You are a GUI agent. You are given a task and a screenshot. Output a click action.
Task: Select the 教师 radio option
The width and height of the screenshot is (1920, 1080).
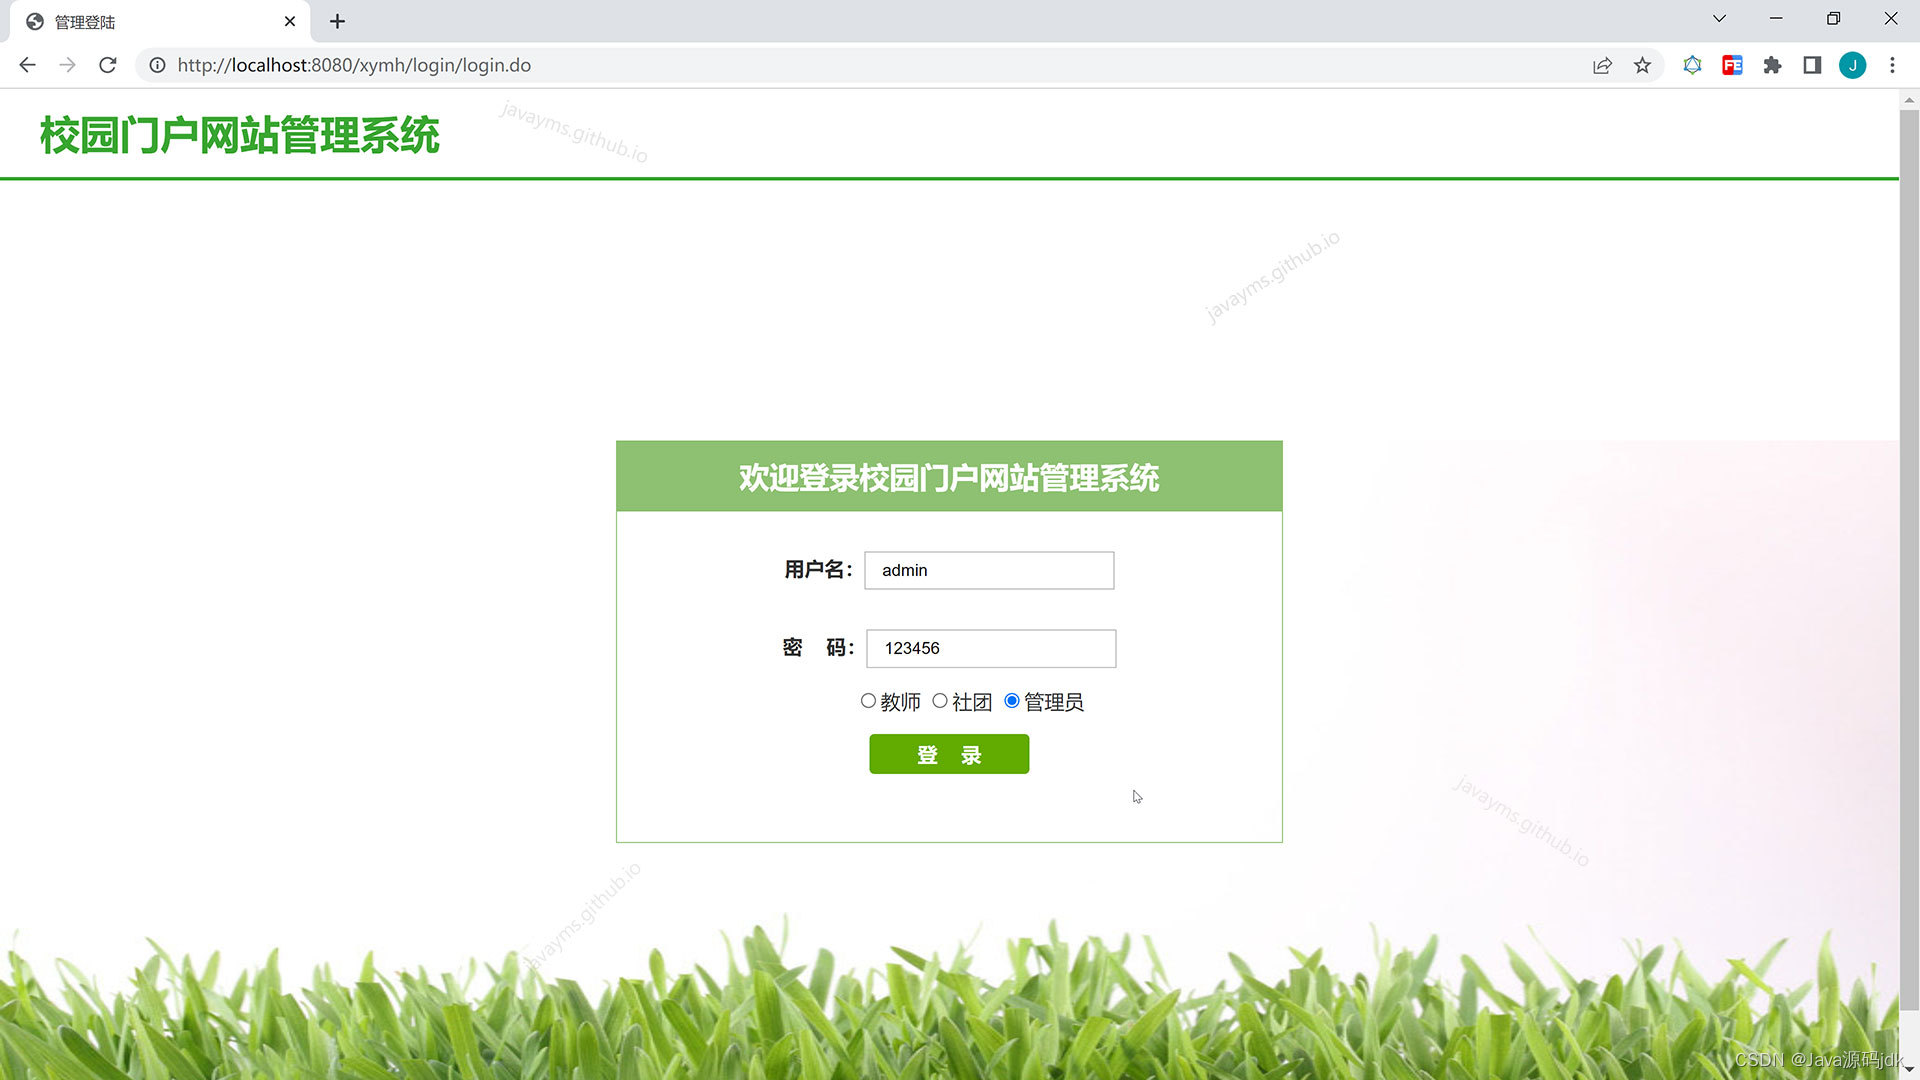868,701
